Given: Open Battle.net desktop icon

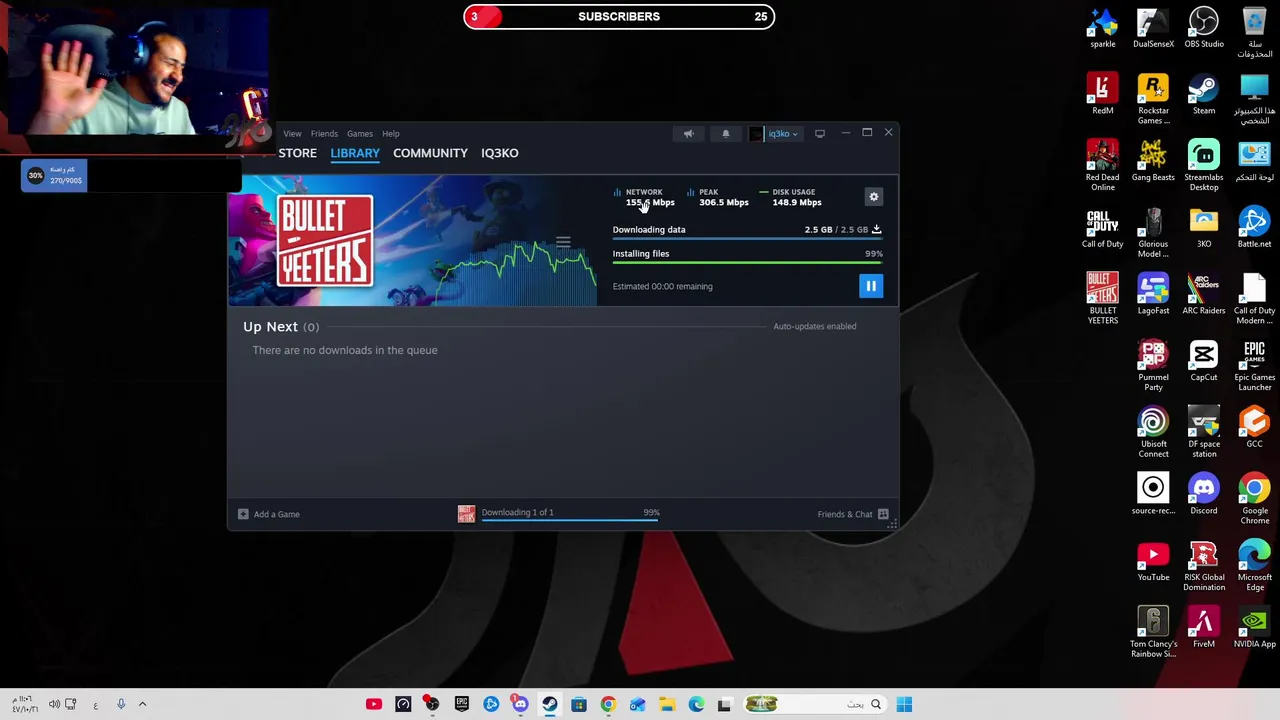Looking at the screenshot, I should 1254,228.
